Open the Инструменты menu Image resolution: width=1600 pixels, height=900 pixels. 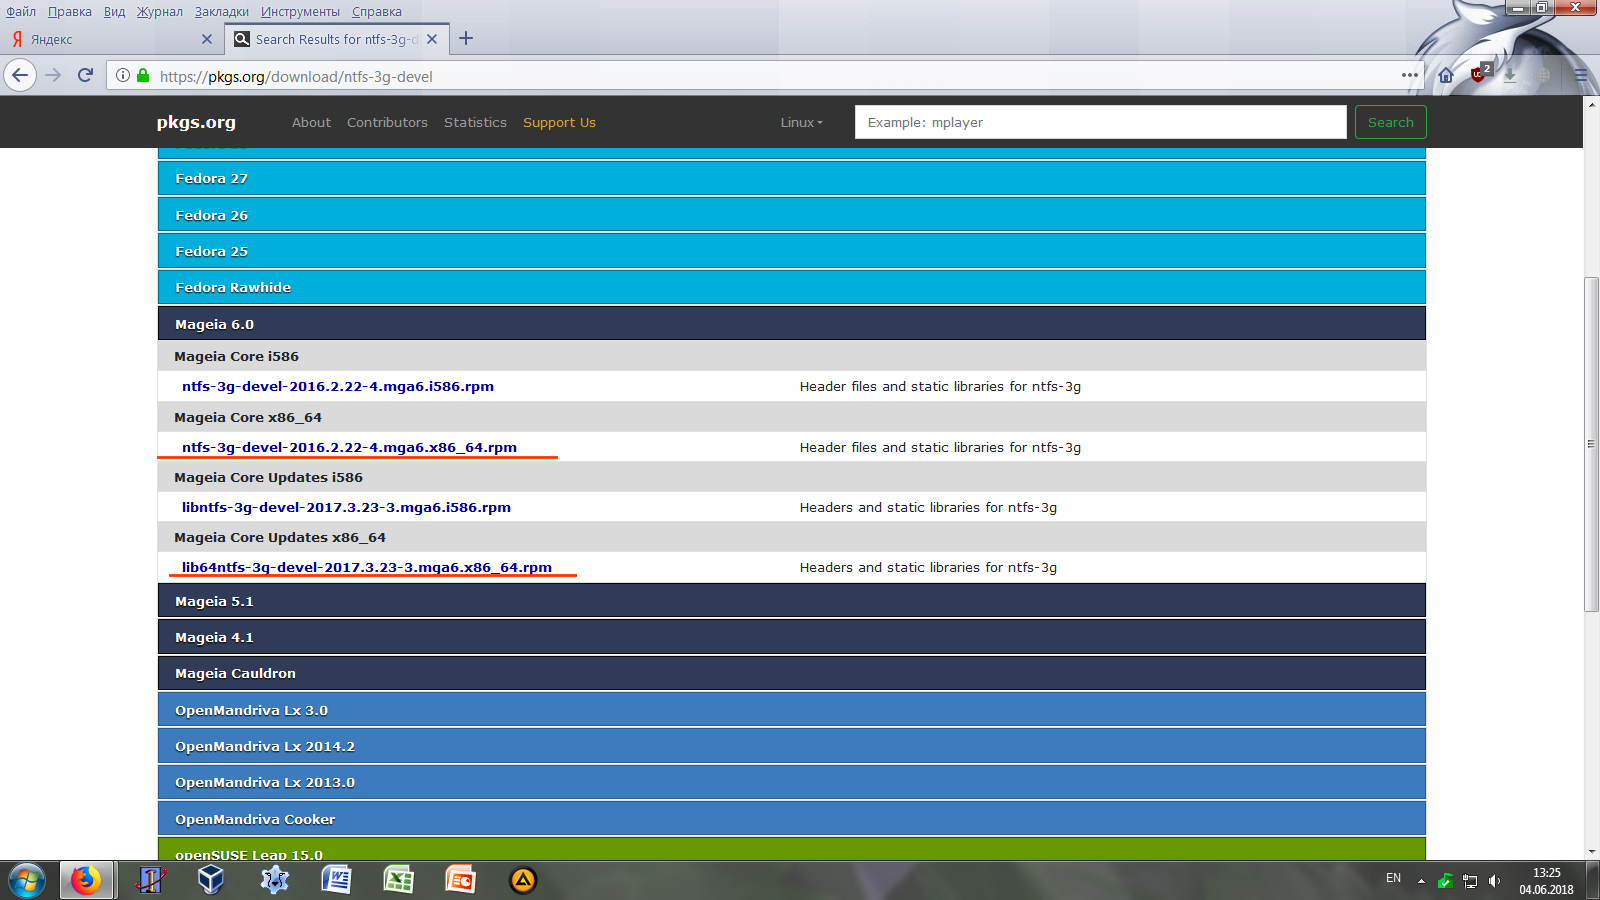coord(300,12)
